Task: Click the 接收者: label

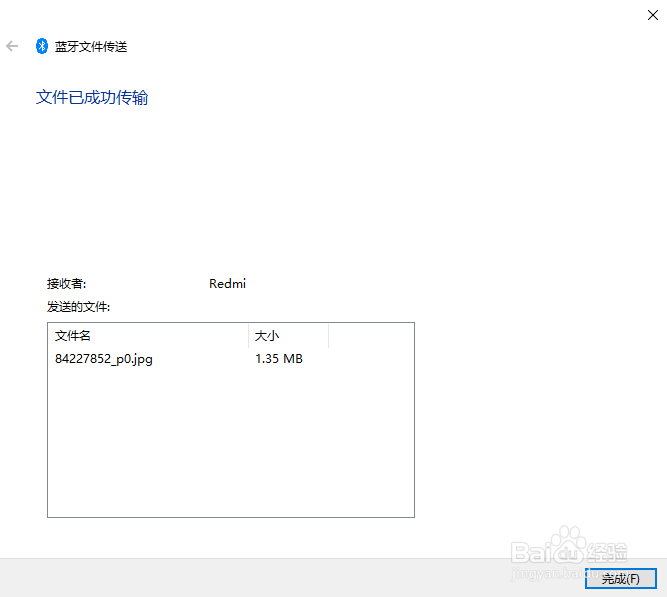Action: tap(66, 284)
